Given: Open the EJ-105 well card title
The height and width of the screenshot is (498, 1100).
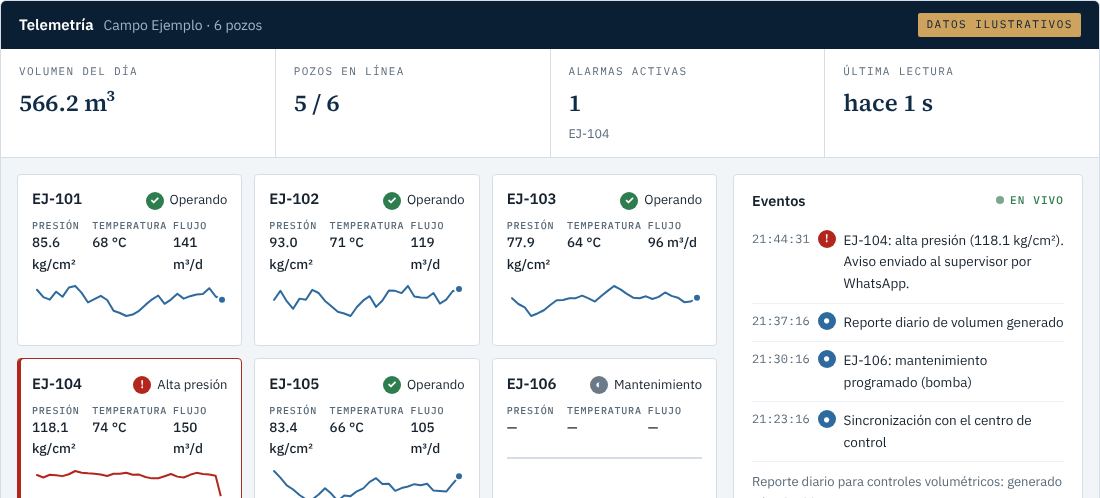Looking at the screenshot, I should [294, 384].
